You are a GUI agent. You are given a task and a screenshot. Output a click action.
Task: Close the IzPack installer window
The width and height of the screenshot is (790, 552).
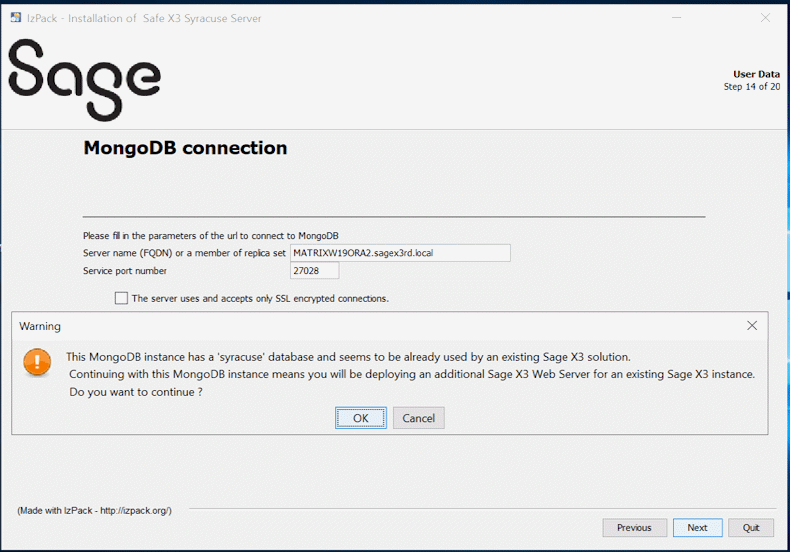click(x=765, y=18)
